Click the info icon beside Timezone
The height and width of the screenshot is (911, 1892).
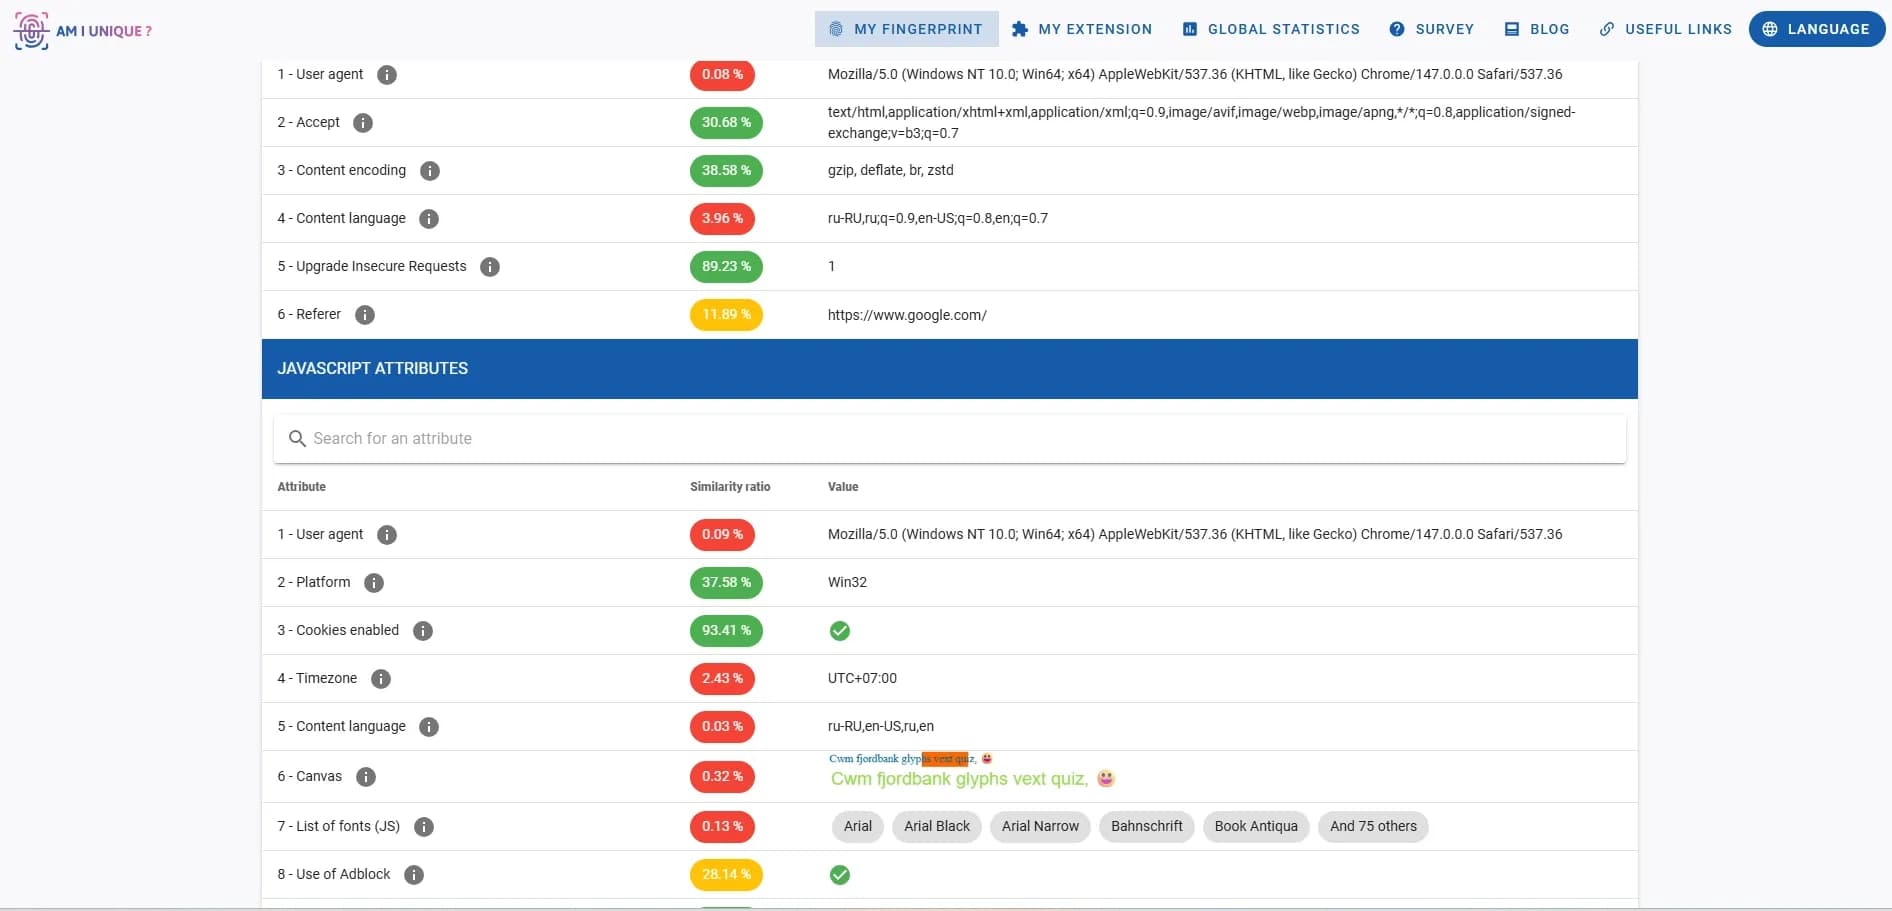coord(380,679)
